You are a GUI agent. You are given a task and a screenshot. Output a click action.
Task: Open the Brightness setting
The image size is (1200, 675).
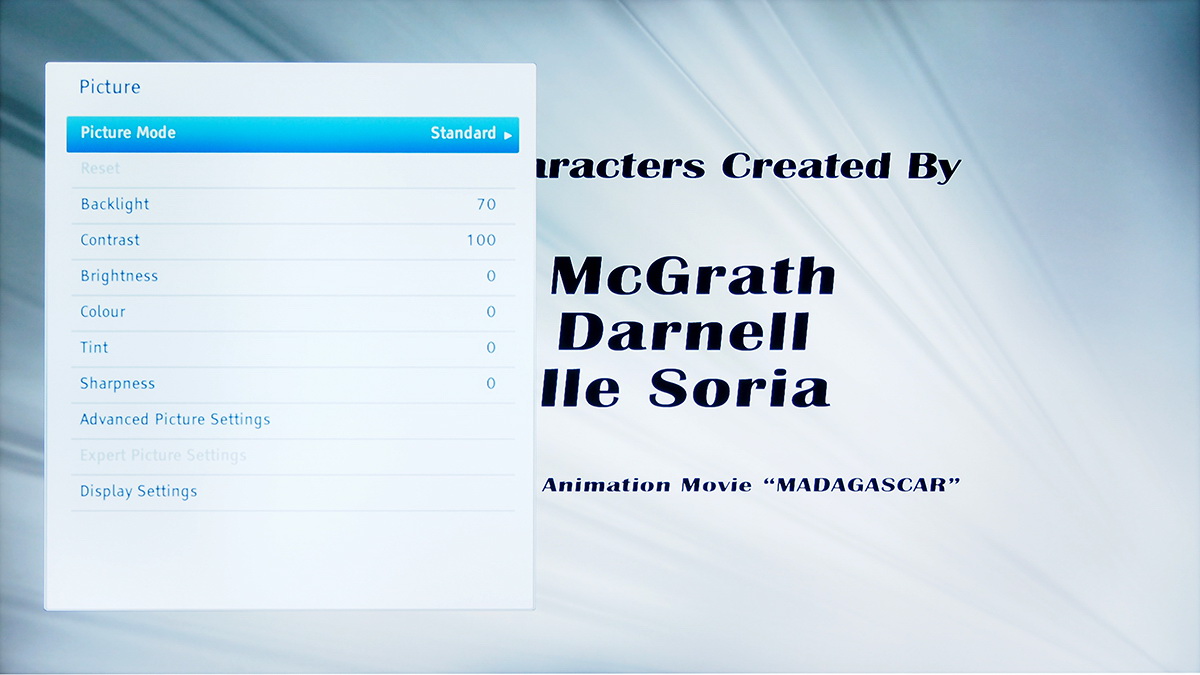[x=292, y=277]
